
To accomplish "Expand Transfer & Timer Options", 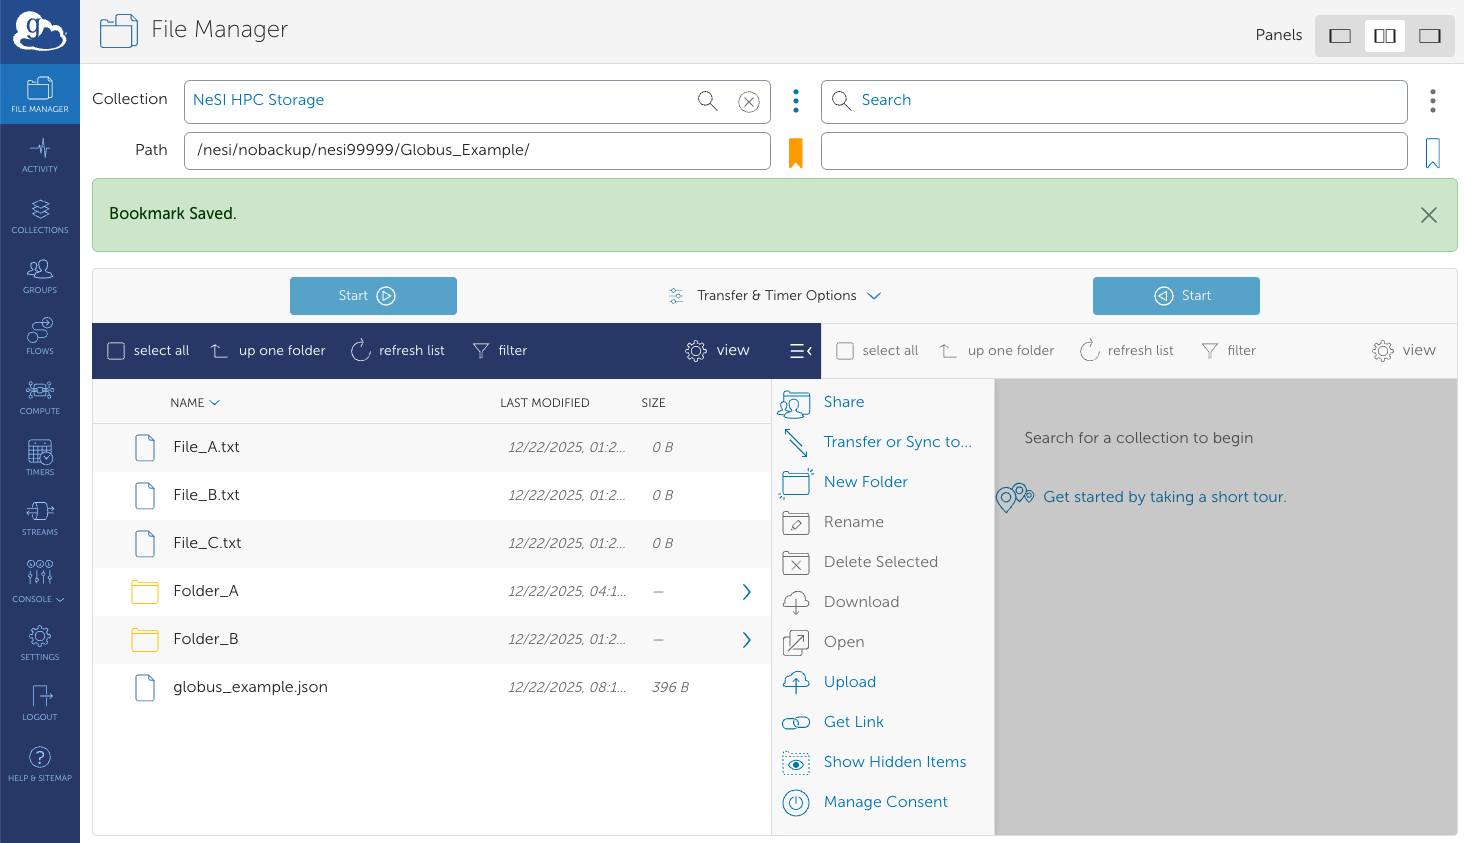I will (x=775, y=295).
